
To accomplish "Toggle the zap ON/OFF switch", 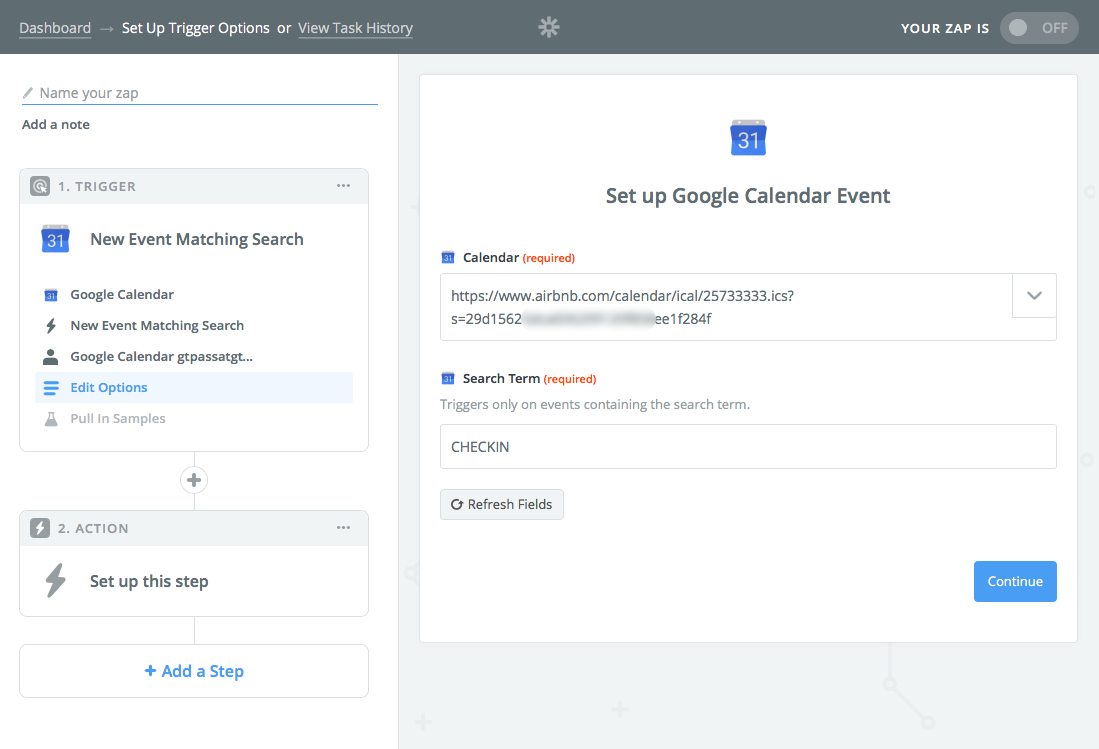I will [x=1039, y=28].
